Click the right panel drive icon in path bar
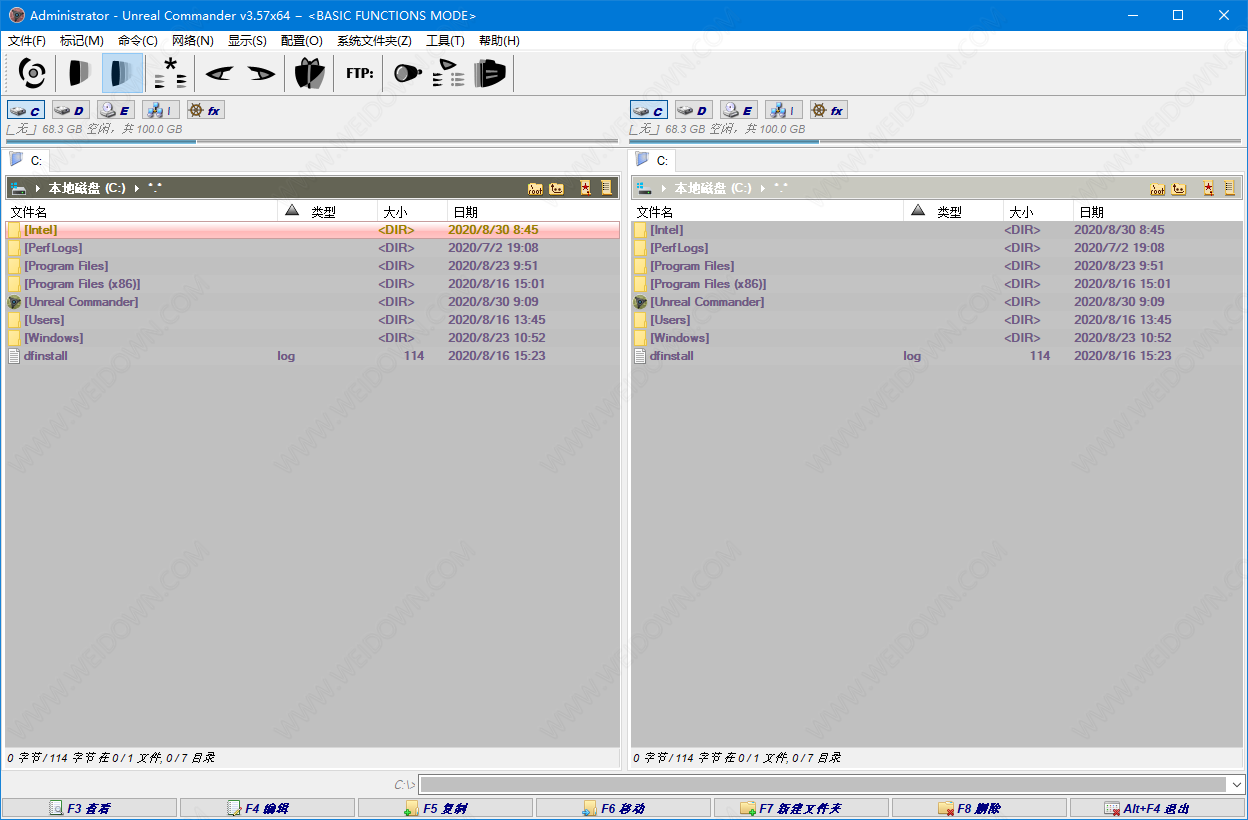Screen dimensions: 1248x820 [x=644, y=188]
